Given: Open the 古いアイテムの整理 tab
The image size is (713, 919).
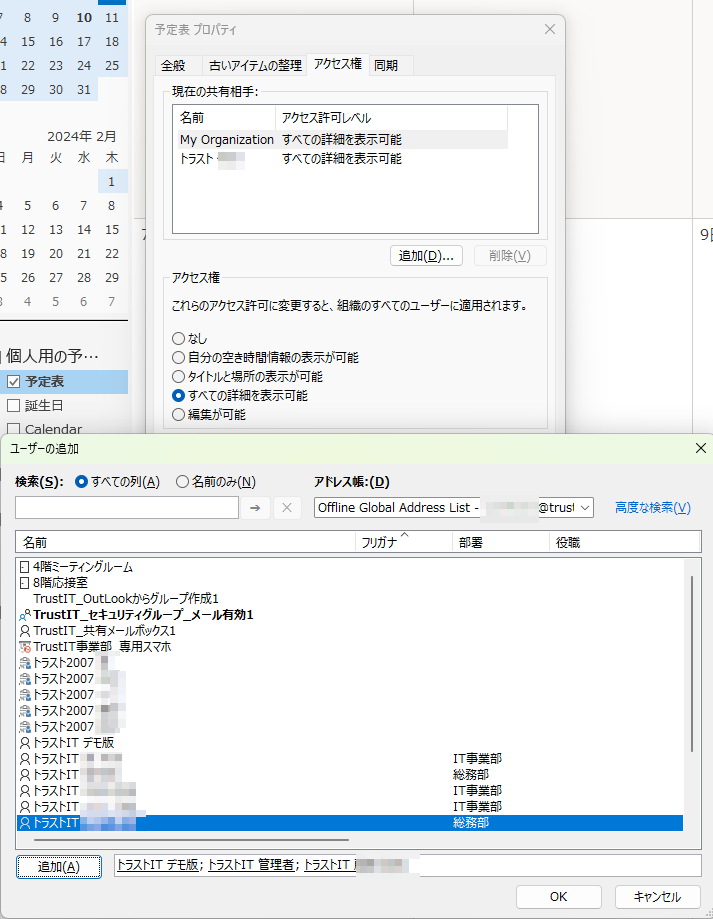Looking at the screenshot, I should pyautogui.click(x=254, y=65).
